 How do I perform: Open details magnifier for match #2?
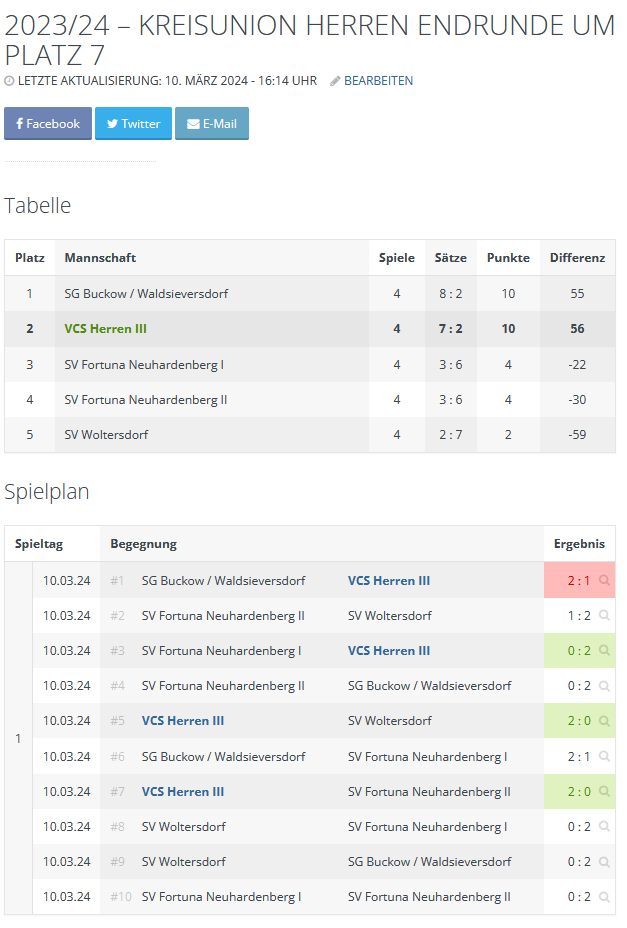[x=604, y=616]
